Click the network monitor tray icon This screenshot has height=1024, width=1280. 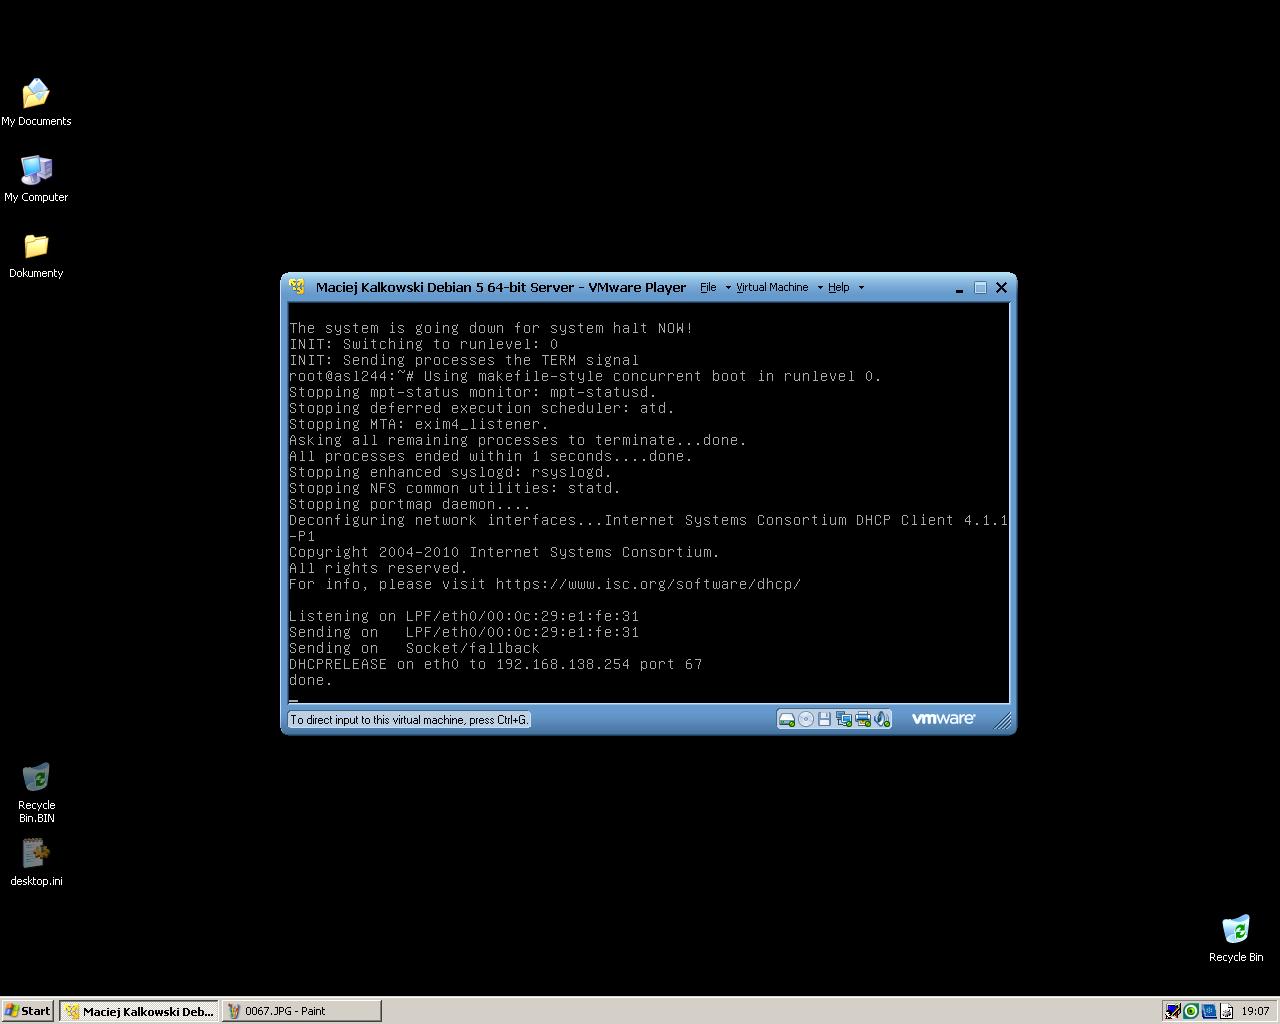click(x=1173, y=1011)
